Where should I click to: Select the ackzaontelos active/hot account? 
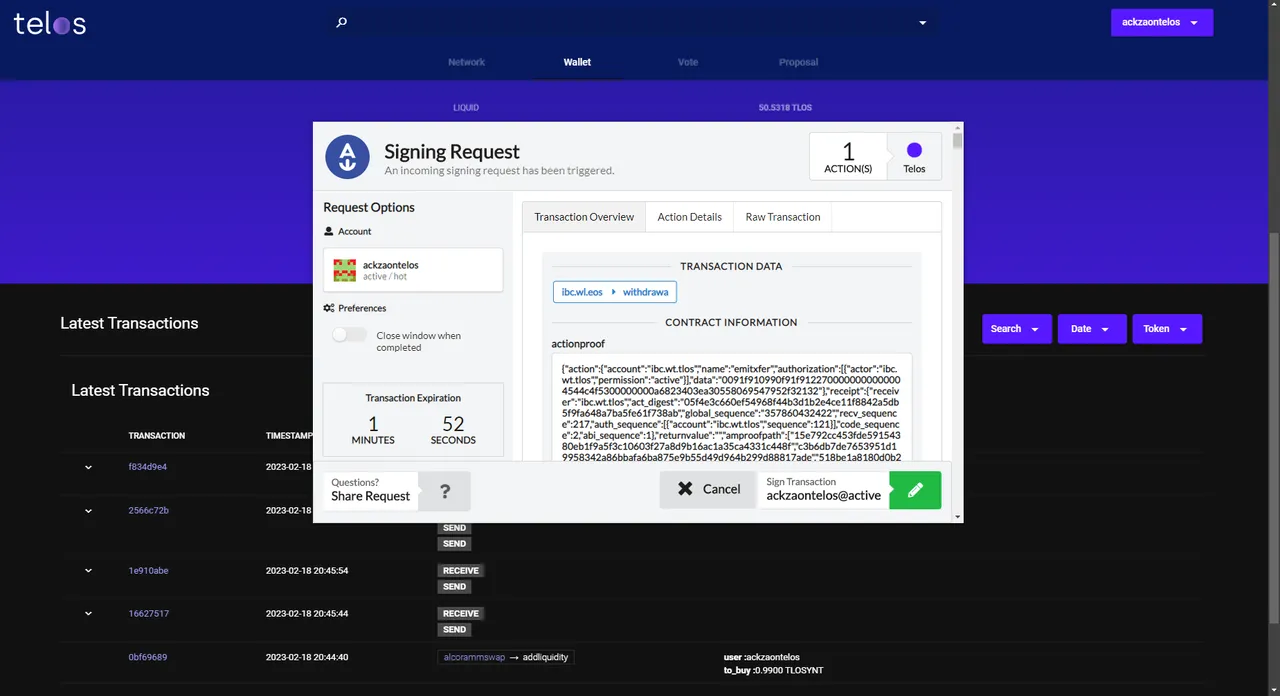click(x=413, y=270)
